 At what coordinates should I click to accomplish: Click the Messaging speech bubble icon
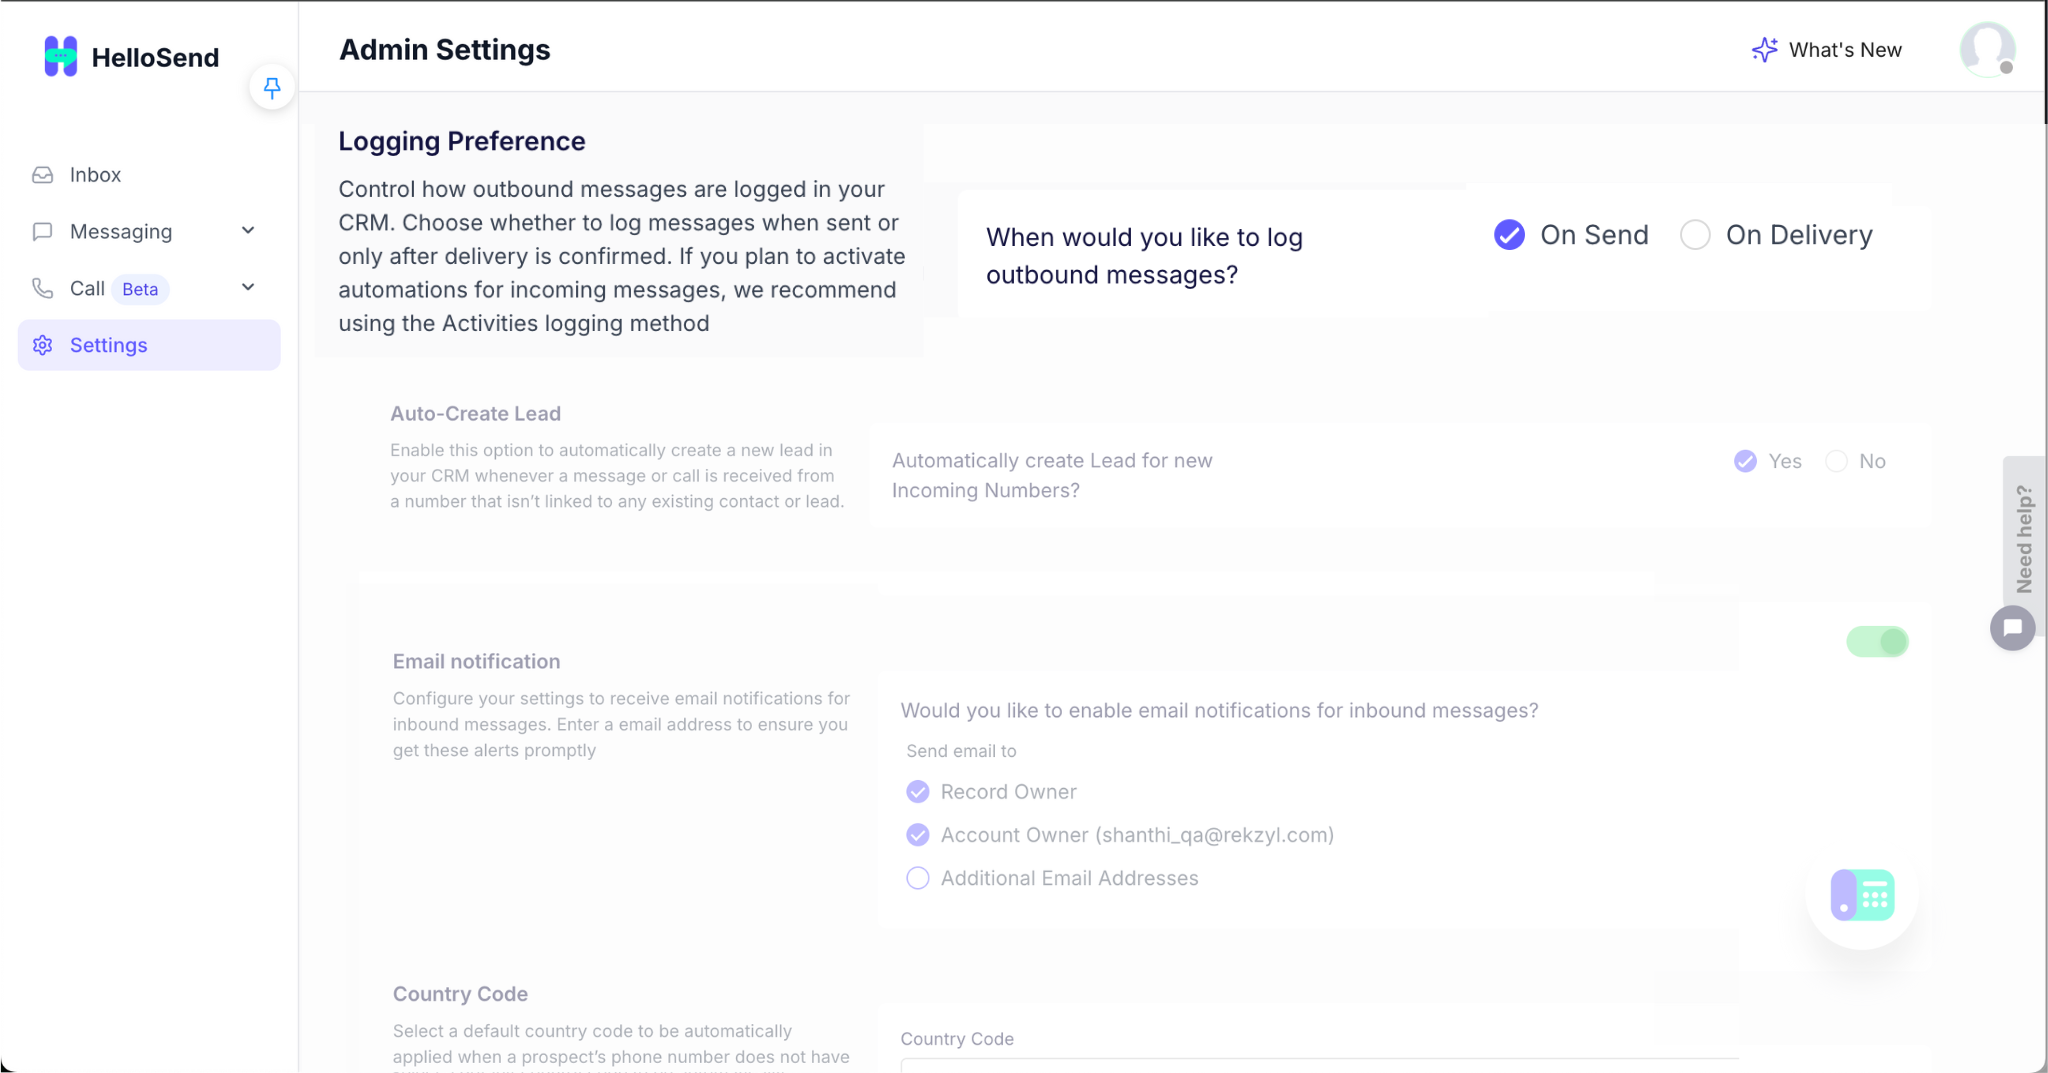tap(42, 232)
